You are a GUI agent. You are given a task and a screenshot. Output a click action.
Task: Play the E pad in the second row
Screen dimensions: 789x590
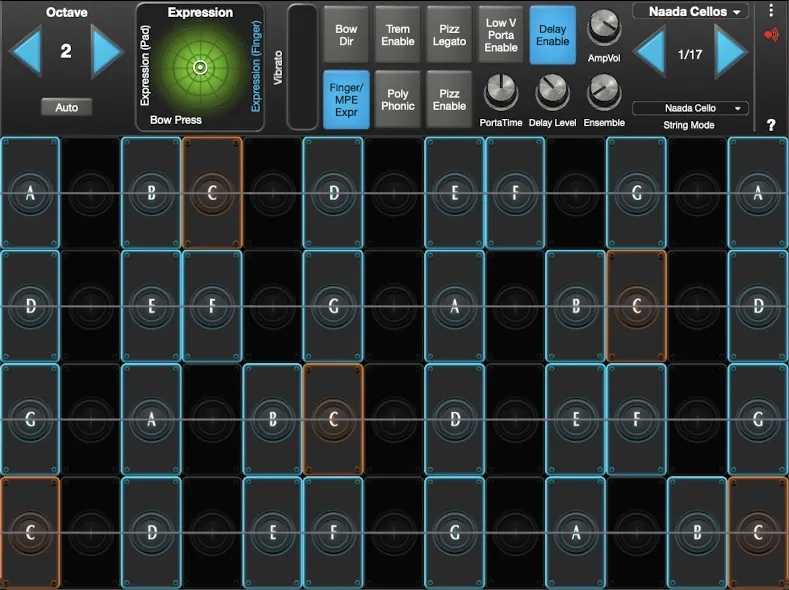tap(151, 306)
